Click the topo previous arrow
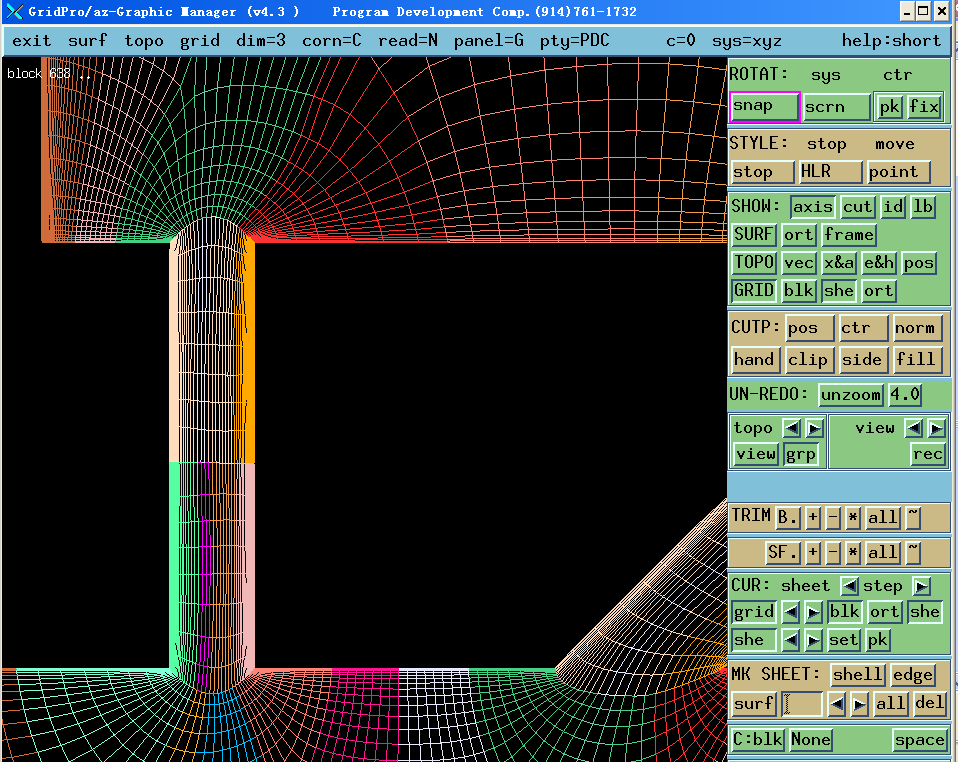The height and width of the screenshot is (762, 958). pos(791,428)
